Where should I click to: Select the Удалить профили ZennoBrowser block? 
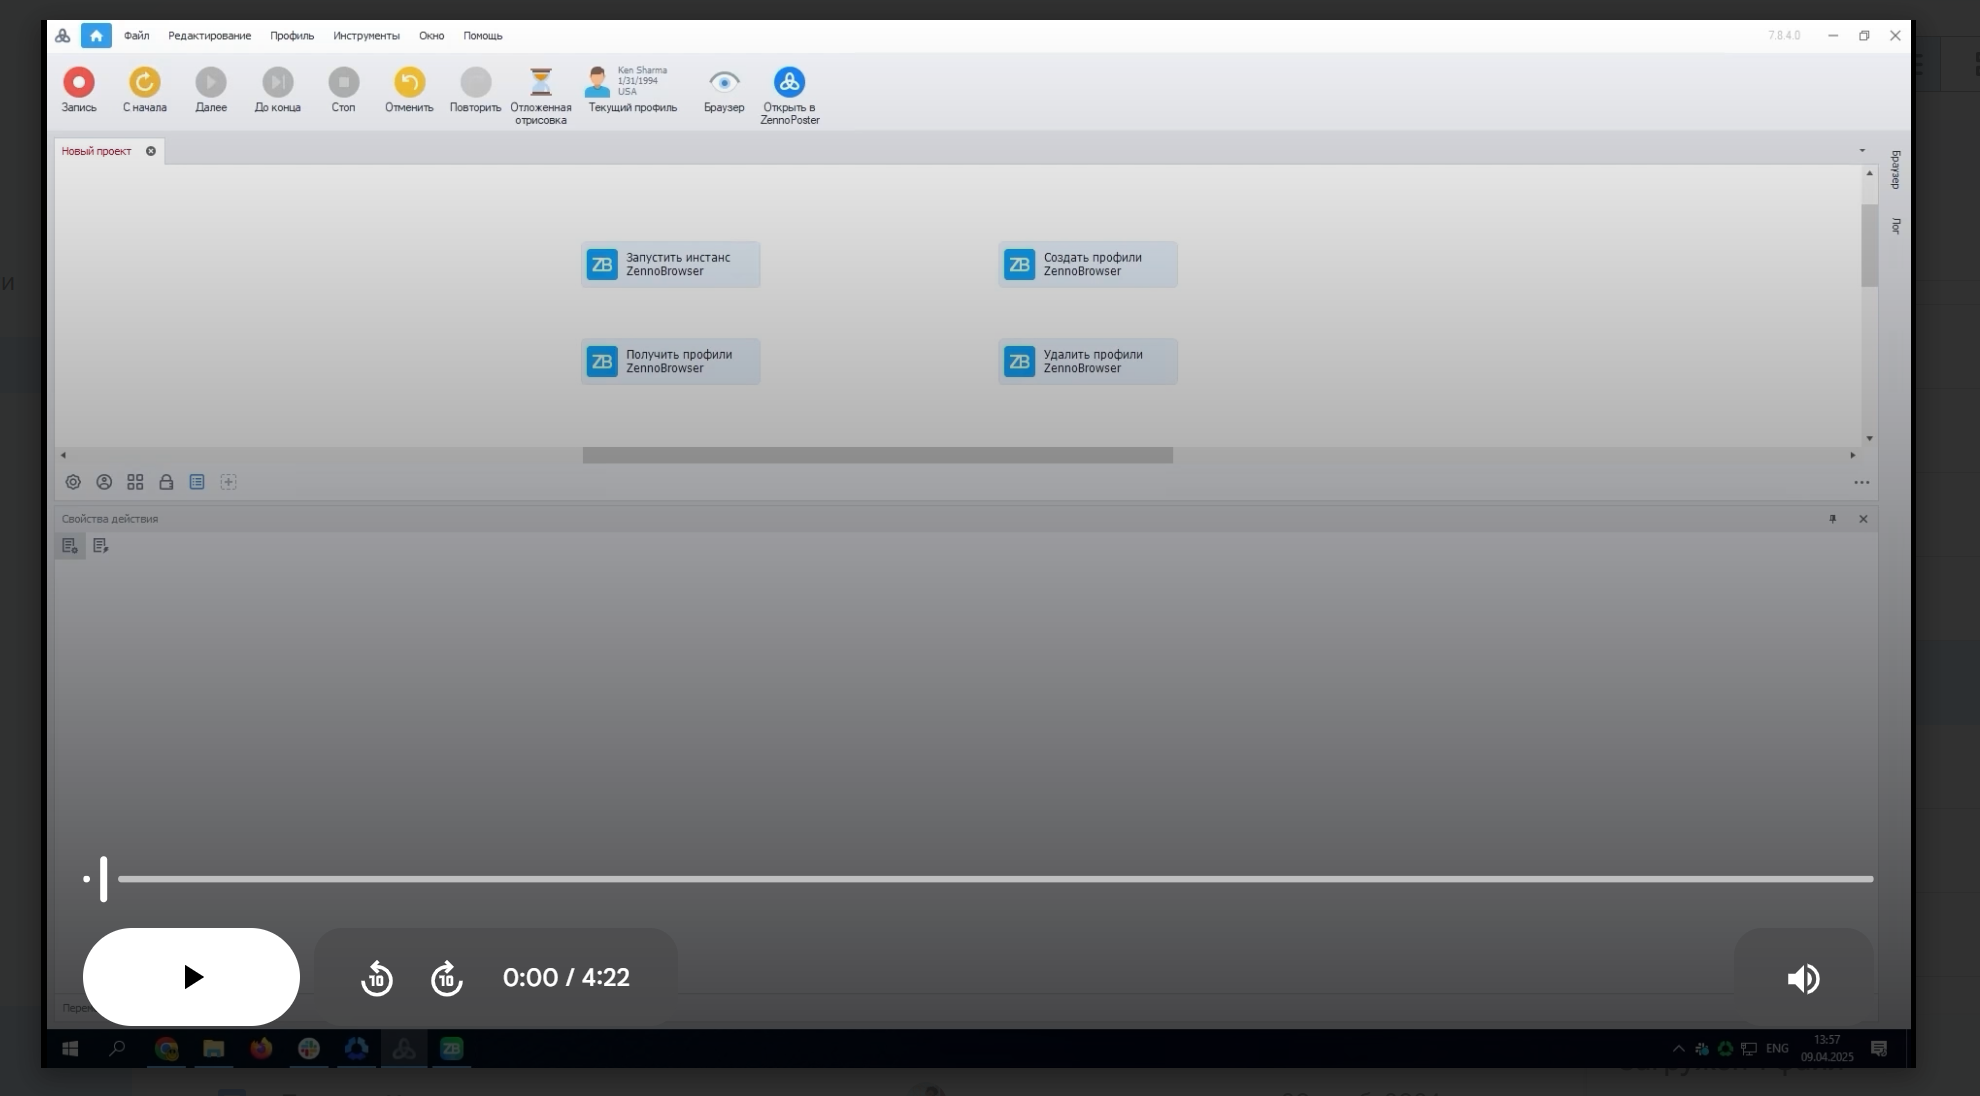point(1088,362)
